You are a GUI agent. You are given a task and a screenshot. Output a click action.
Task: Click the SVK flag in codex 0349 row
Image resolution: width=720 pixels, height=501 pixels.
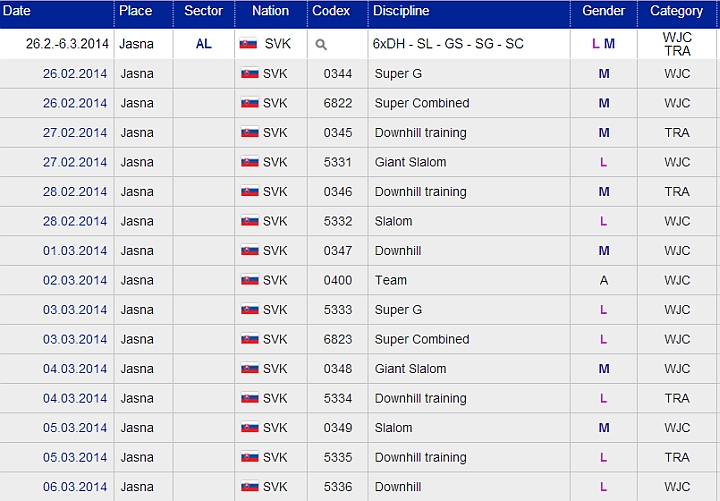pyautogui.click(x=250, y=428)
